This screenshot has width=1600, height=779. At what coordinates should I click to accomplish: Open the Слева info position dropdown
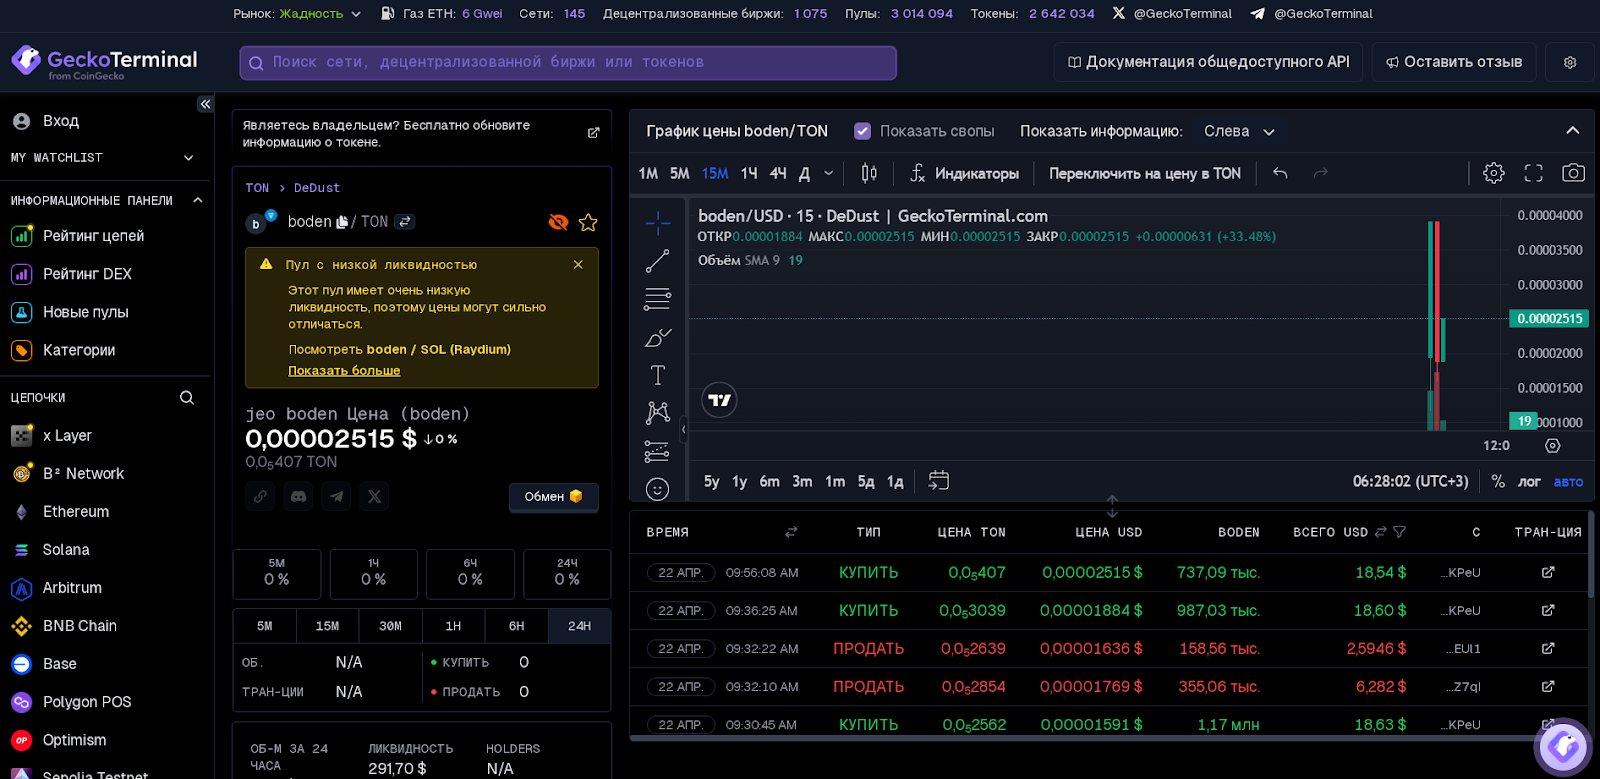(x=1239, y=131)
